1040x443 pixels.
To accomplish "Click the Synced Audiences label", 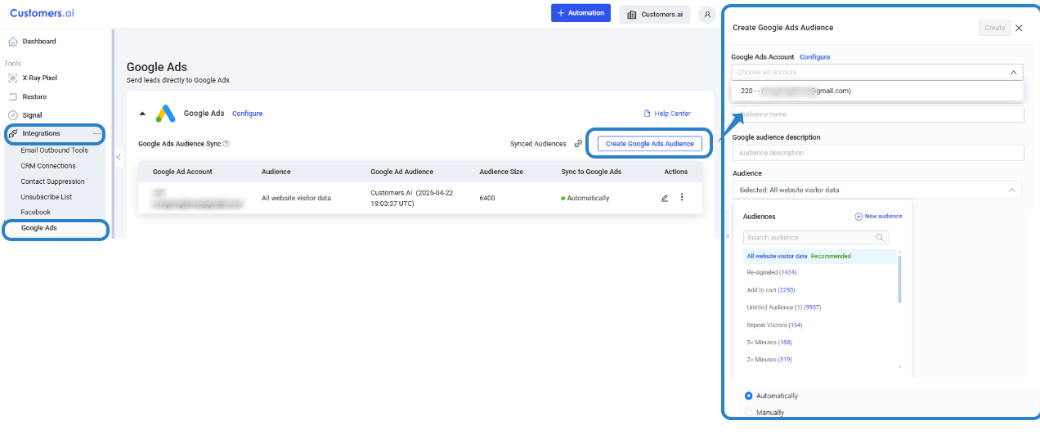I will (x=538, y=143).
